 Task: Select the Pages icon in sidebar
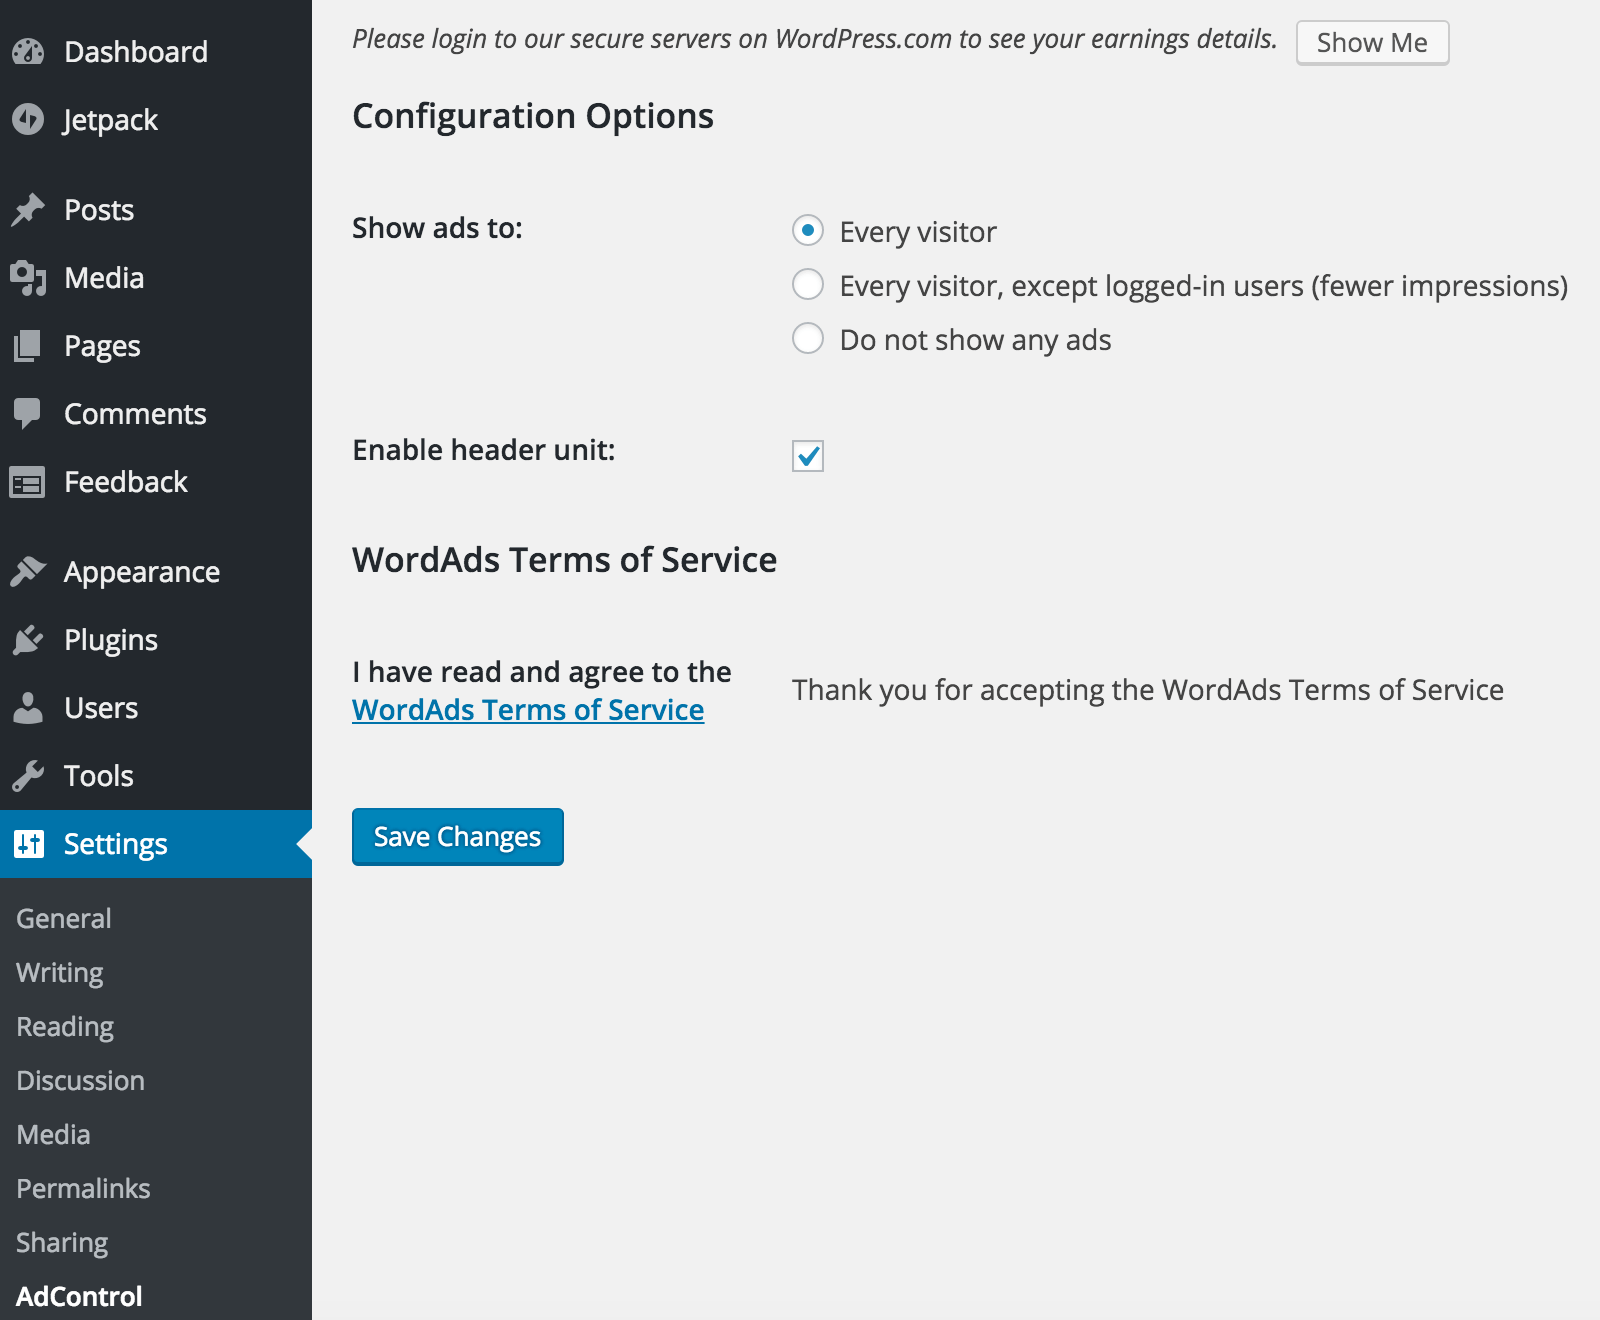click(28, 346)
